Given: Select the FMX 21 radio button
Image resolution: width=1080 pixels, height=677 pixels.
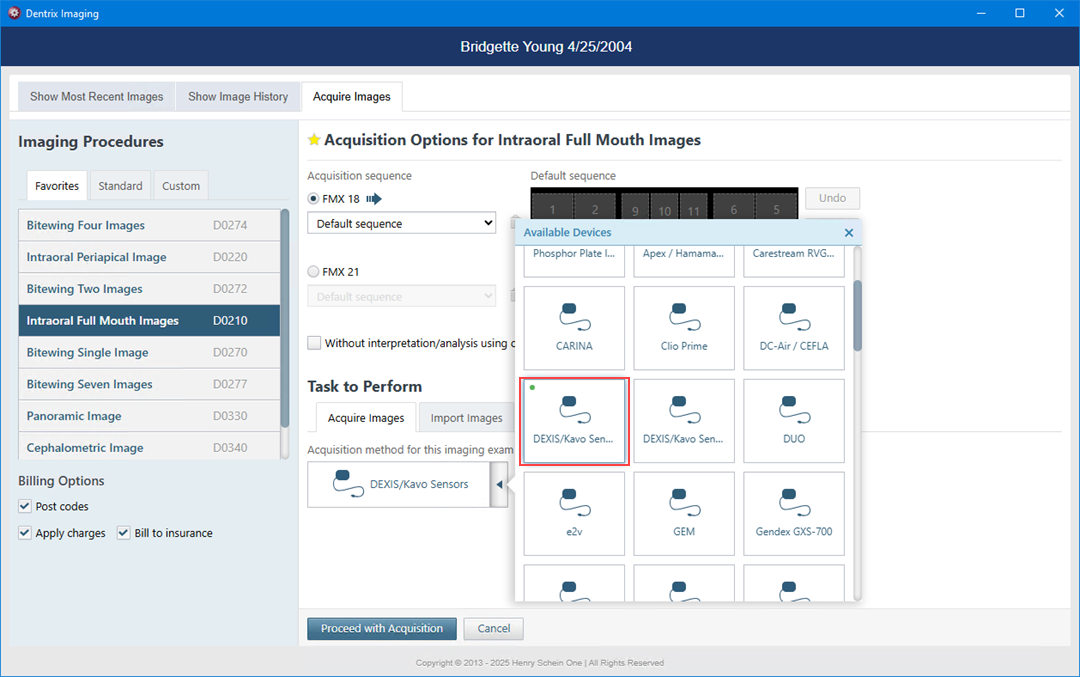Looking at the screenshot, I should coord(314,271).
